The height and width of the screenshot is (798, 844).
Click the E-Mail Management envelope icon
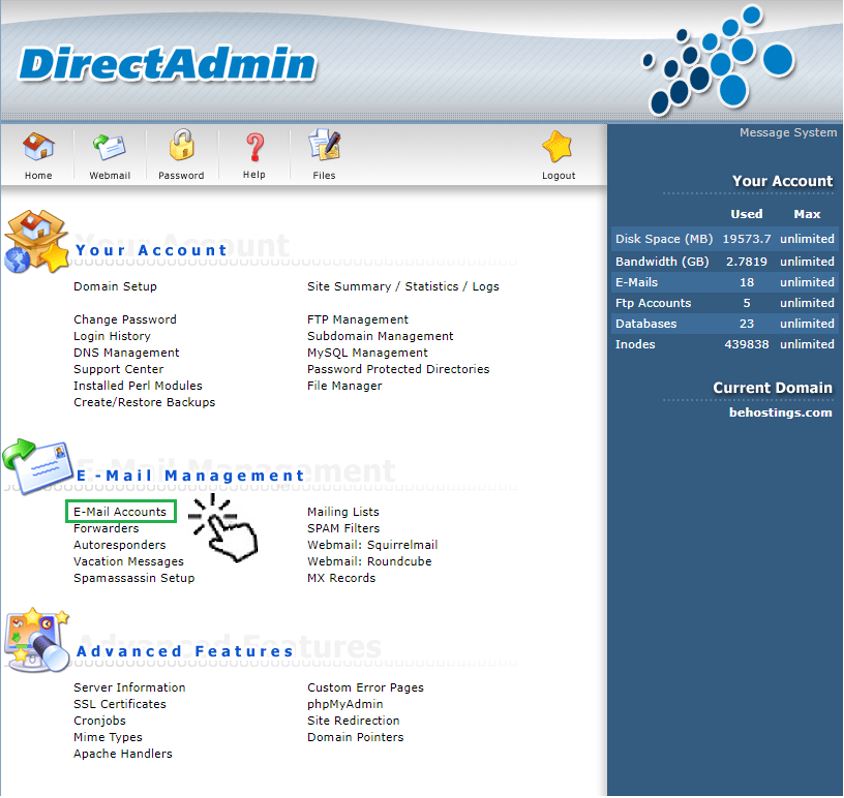(38, 465)
